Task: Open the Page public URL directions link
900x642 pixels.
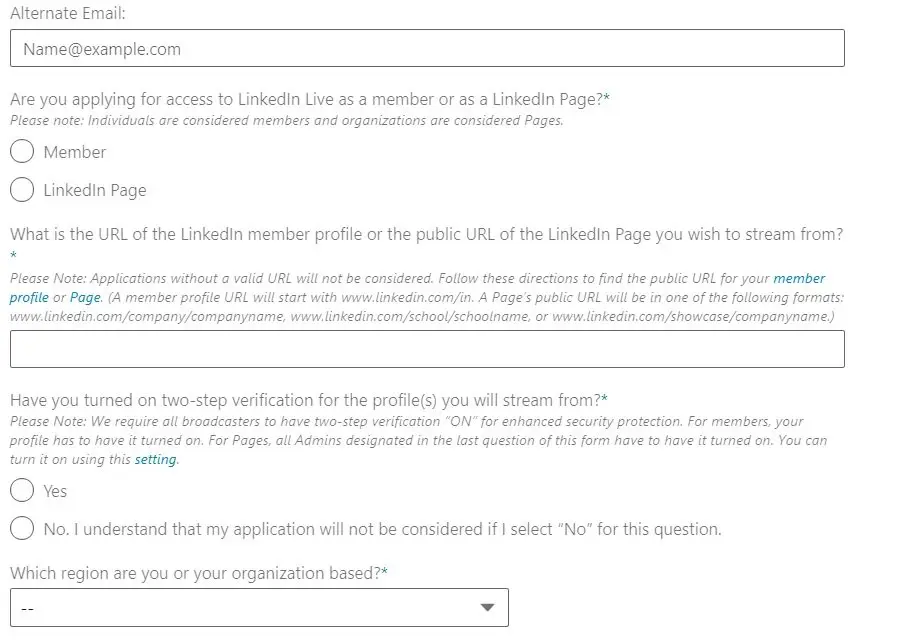Action: pyautogui.click(x=85, y=297)
